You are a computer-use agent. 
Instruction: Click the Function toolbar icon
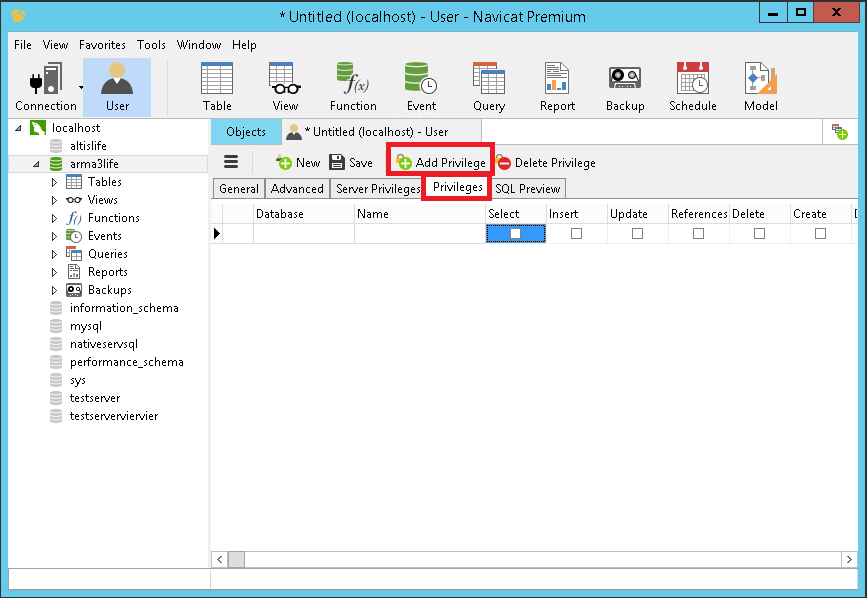tap(353, 87)
